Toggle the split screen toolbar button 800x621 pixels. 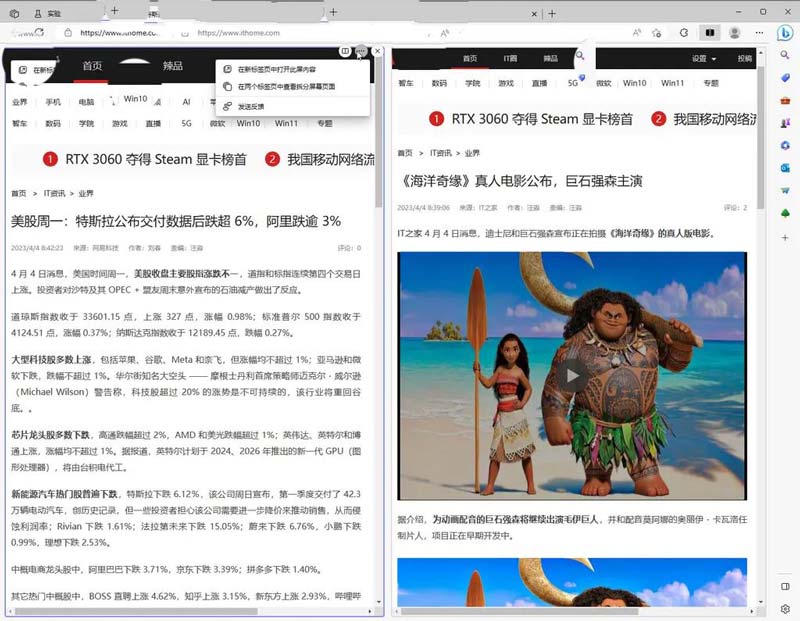[709, 33]
